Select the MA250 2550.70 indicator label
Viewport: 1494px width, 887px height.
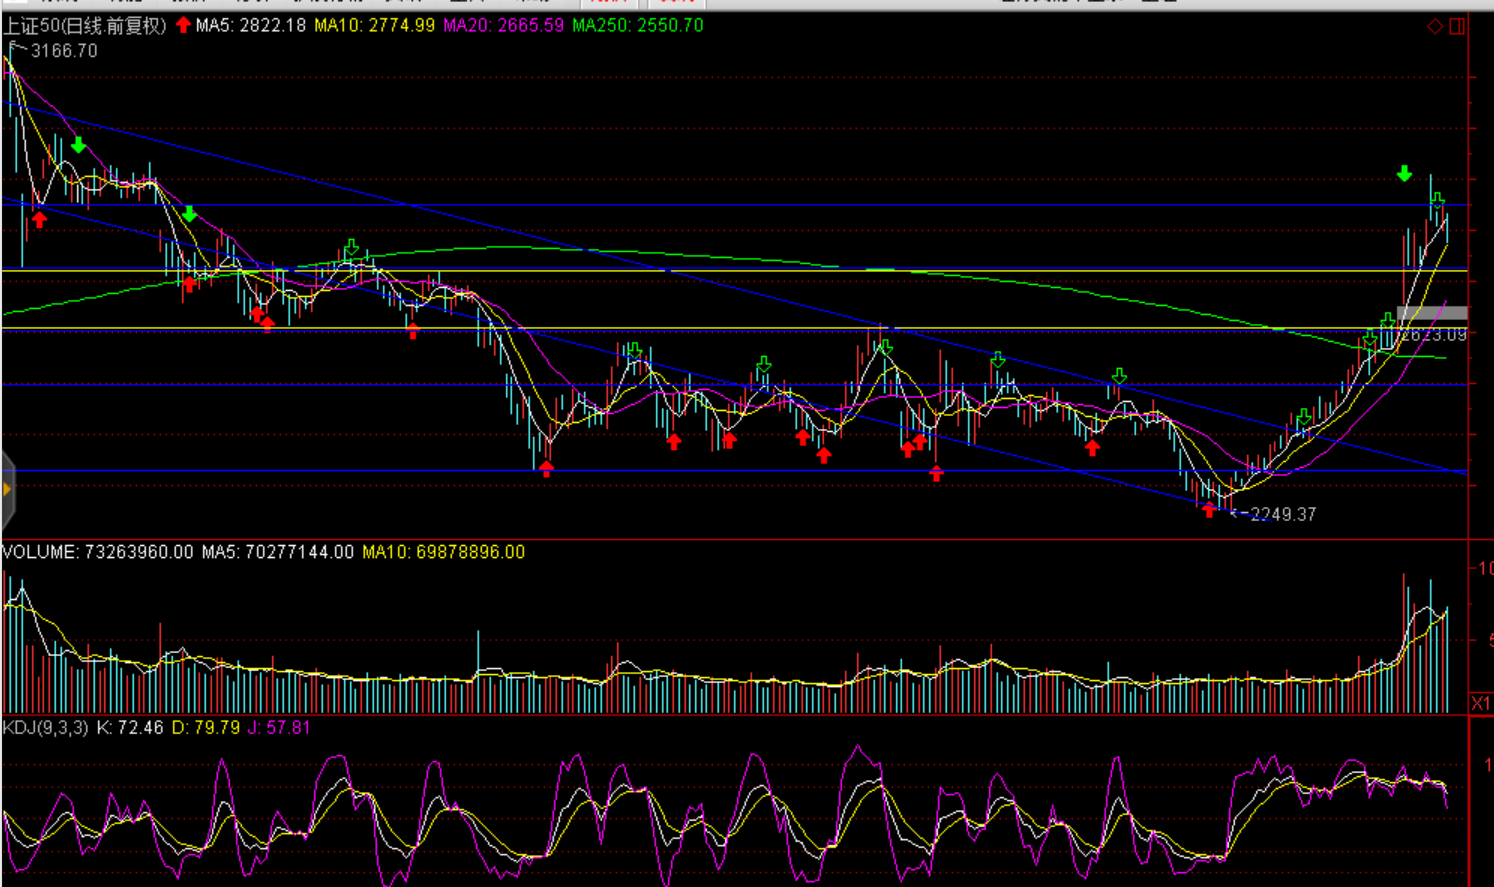tap(637, 26)
